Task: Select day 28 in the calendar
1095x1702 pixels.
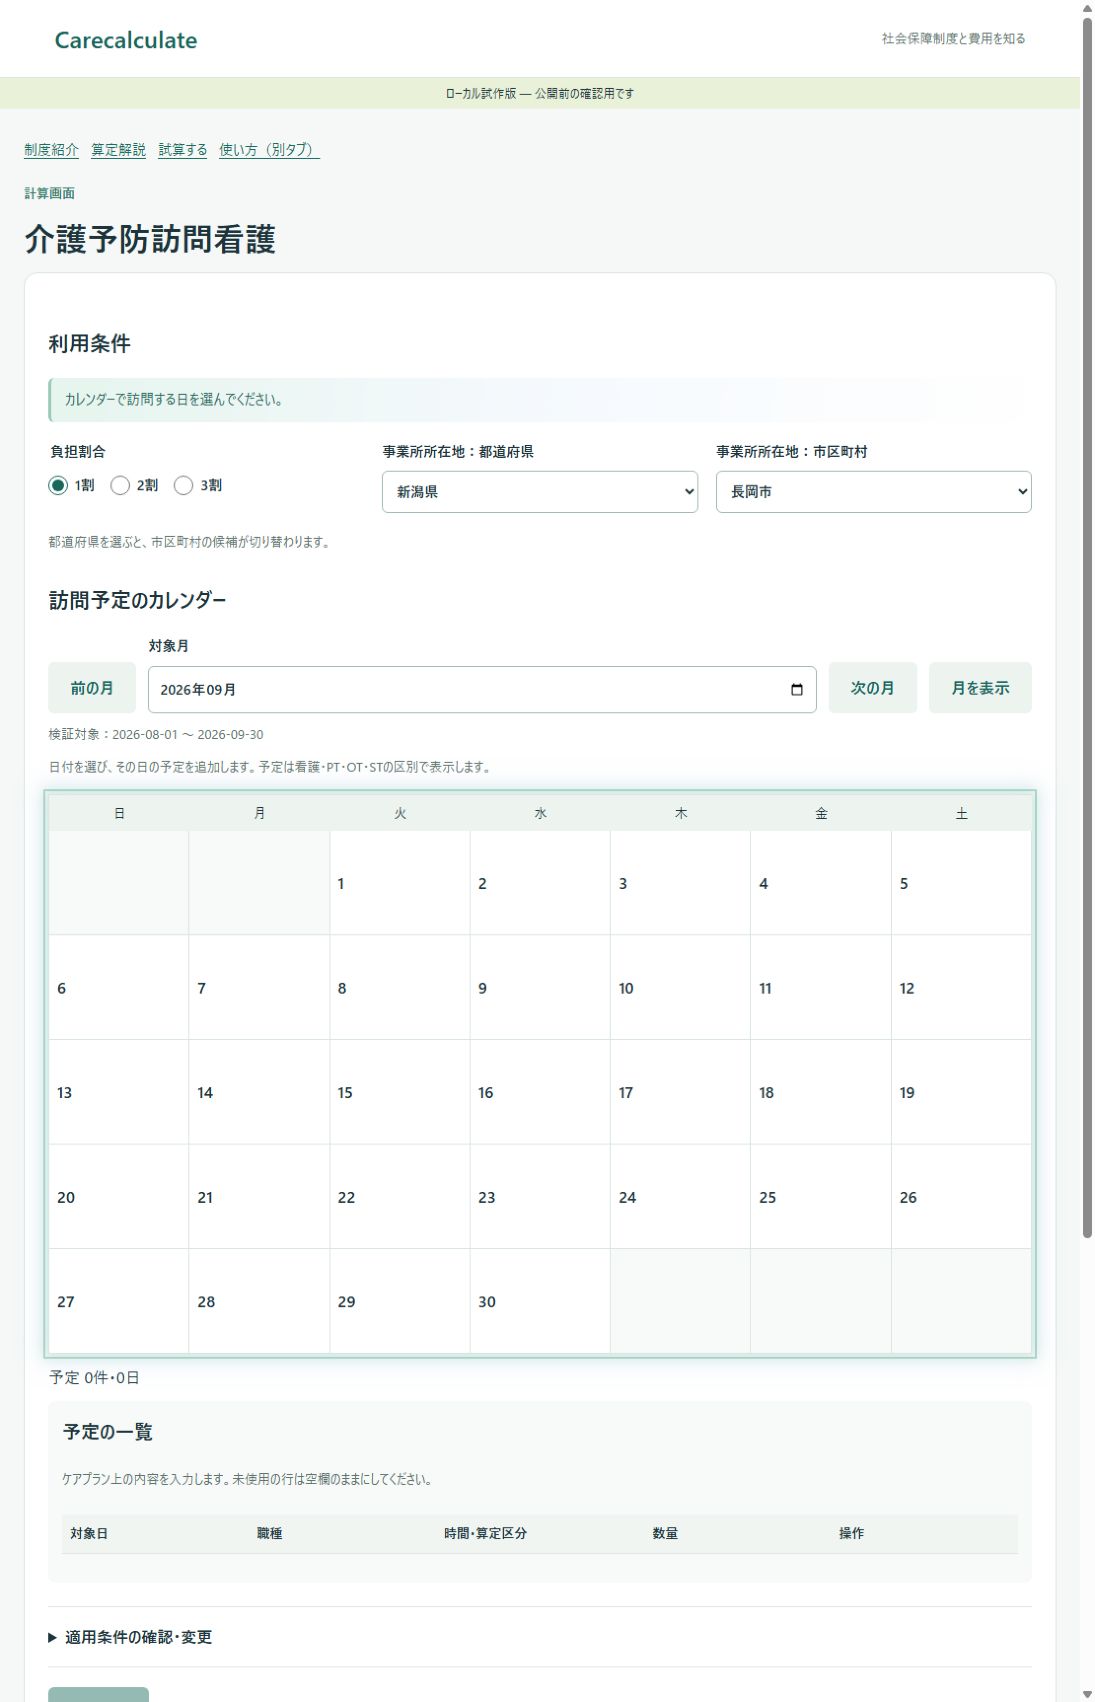Action: point(259,1301)
